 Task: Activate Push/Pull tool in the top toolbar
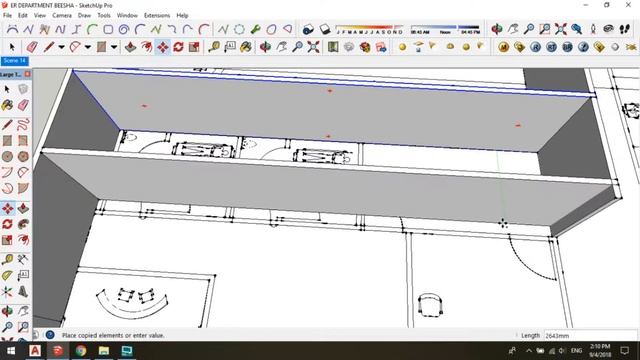click(x=130, y=47)
